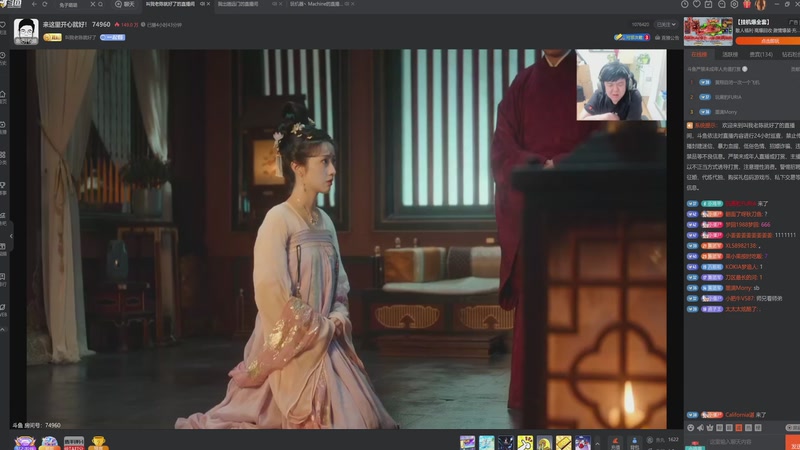Expand the gift list with up chevron
The width and height of the screenshot is (800, 450).
pos(597,443)
